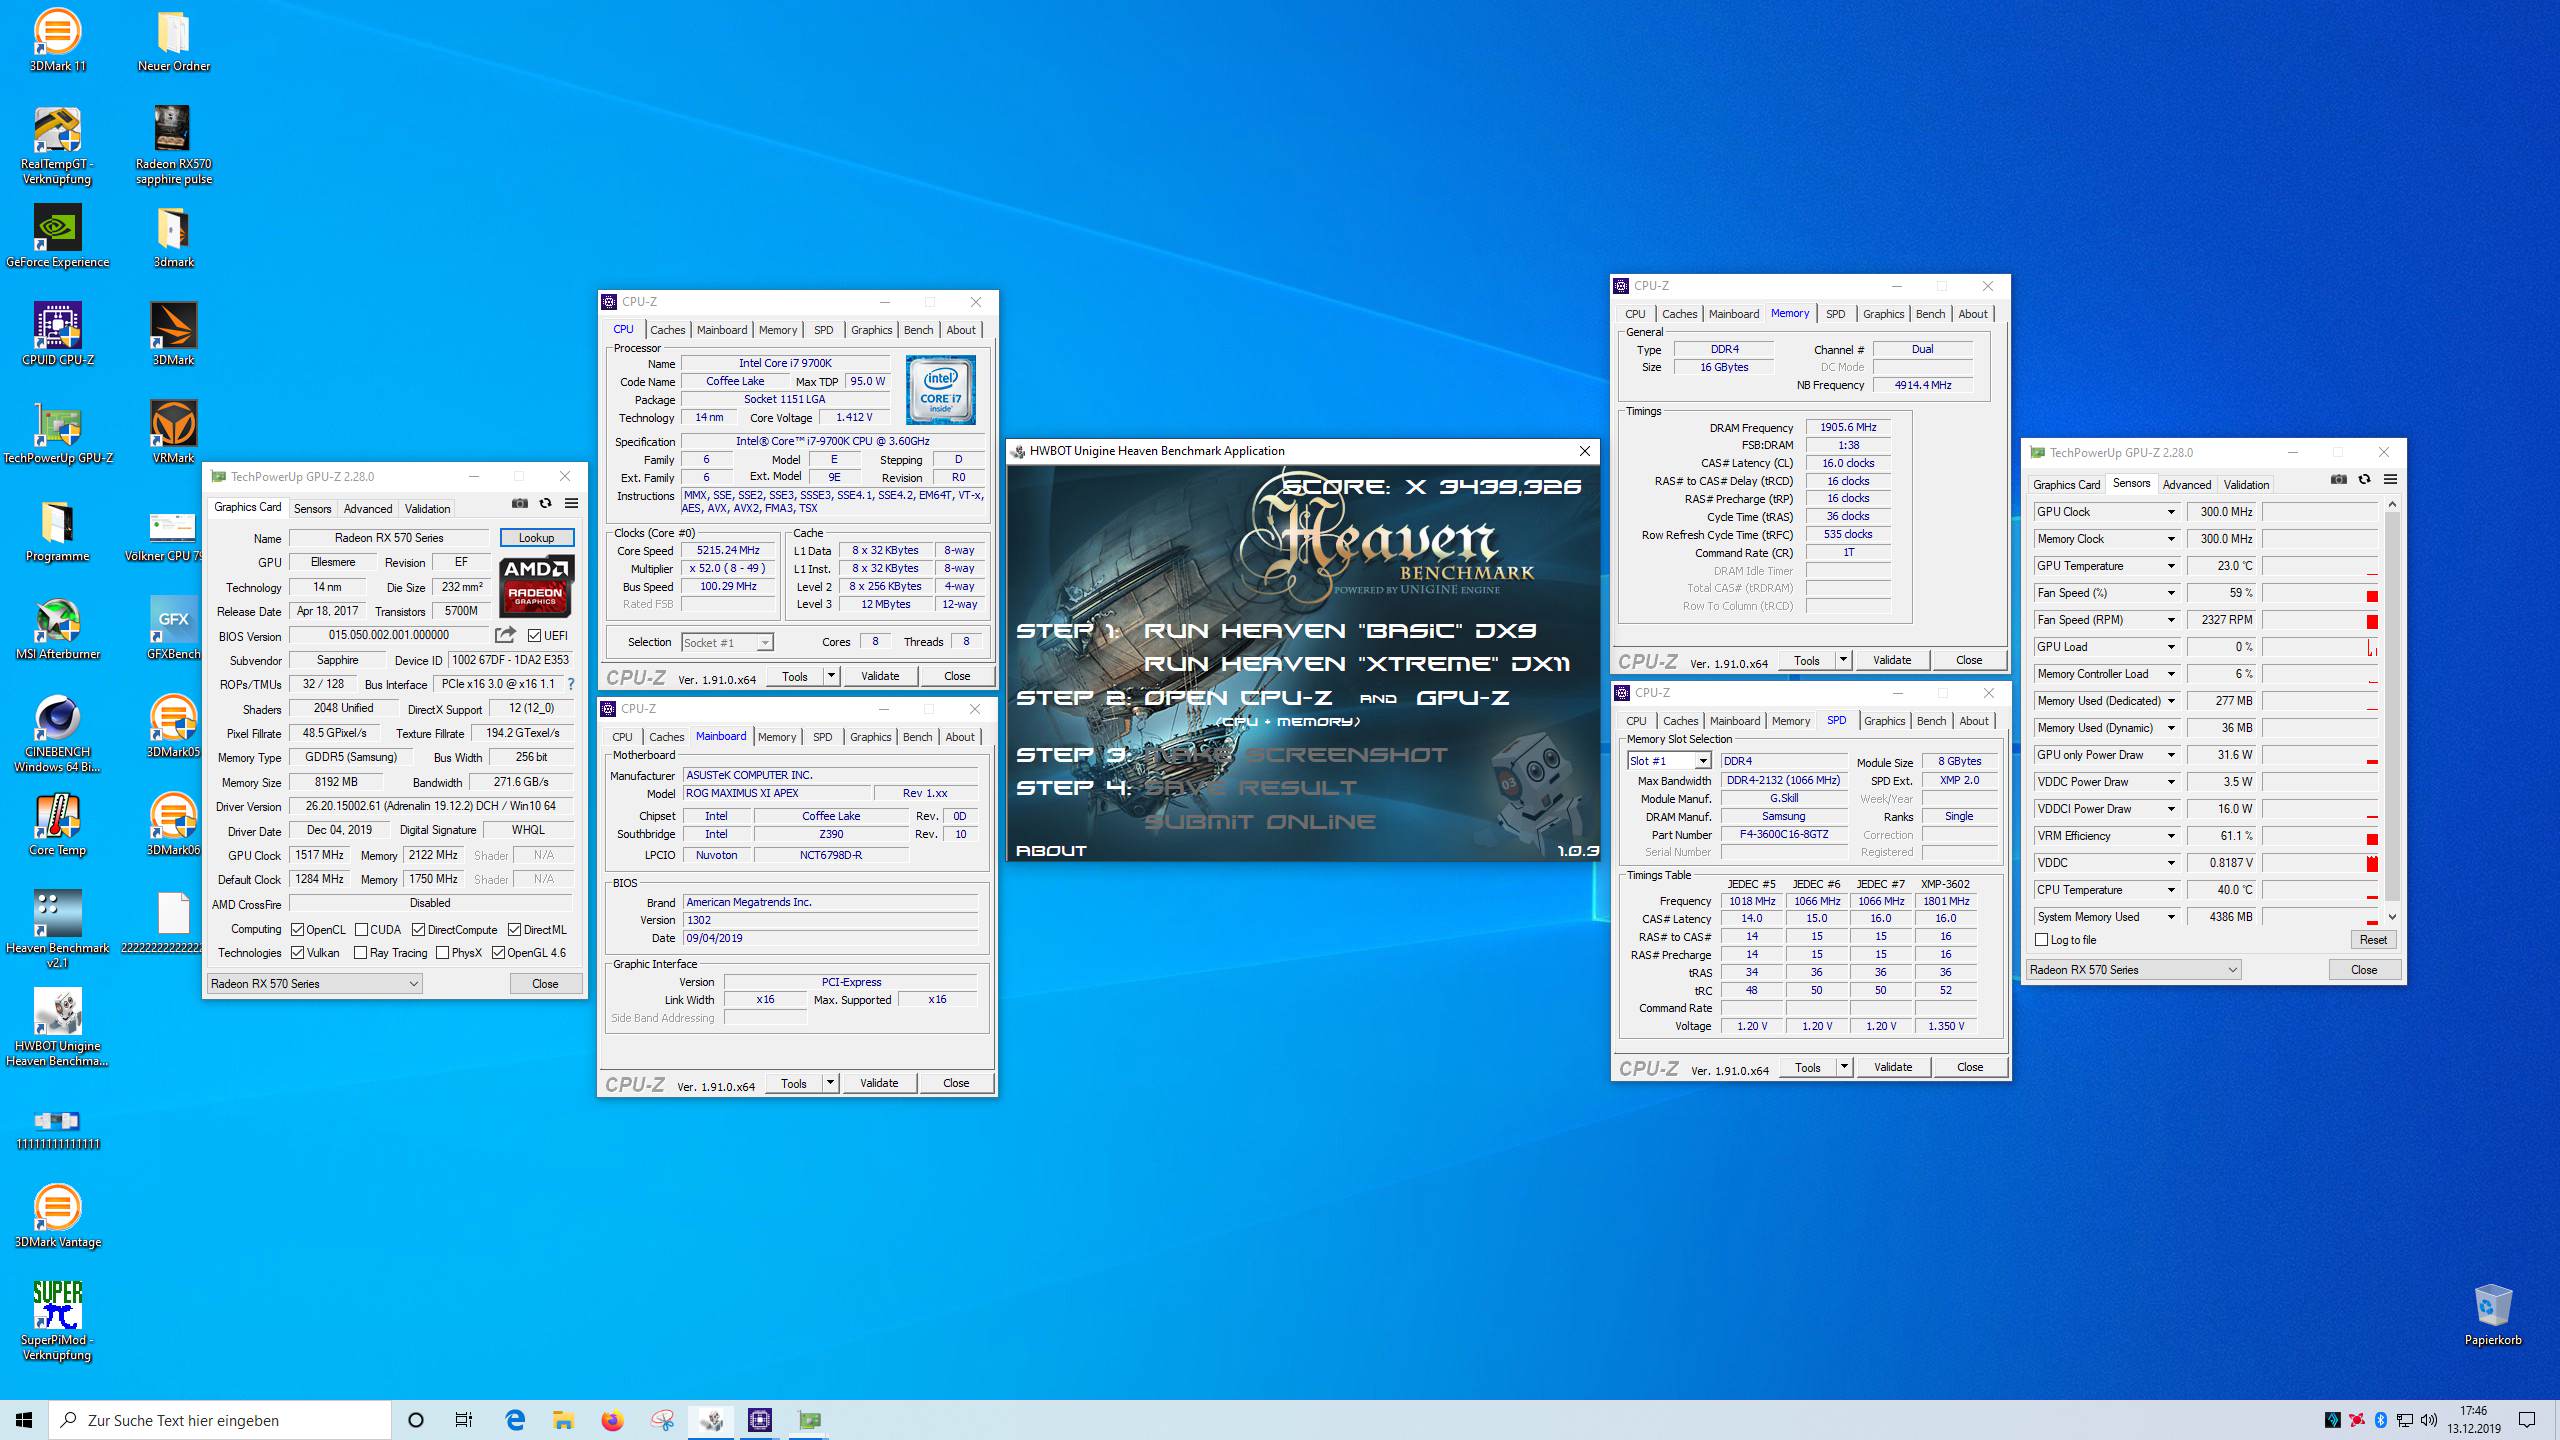Open the Socket #1 selection dropdown in CPU-Z
The image size is (2560, 1440).
tap(727, 643)
